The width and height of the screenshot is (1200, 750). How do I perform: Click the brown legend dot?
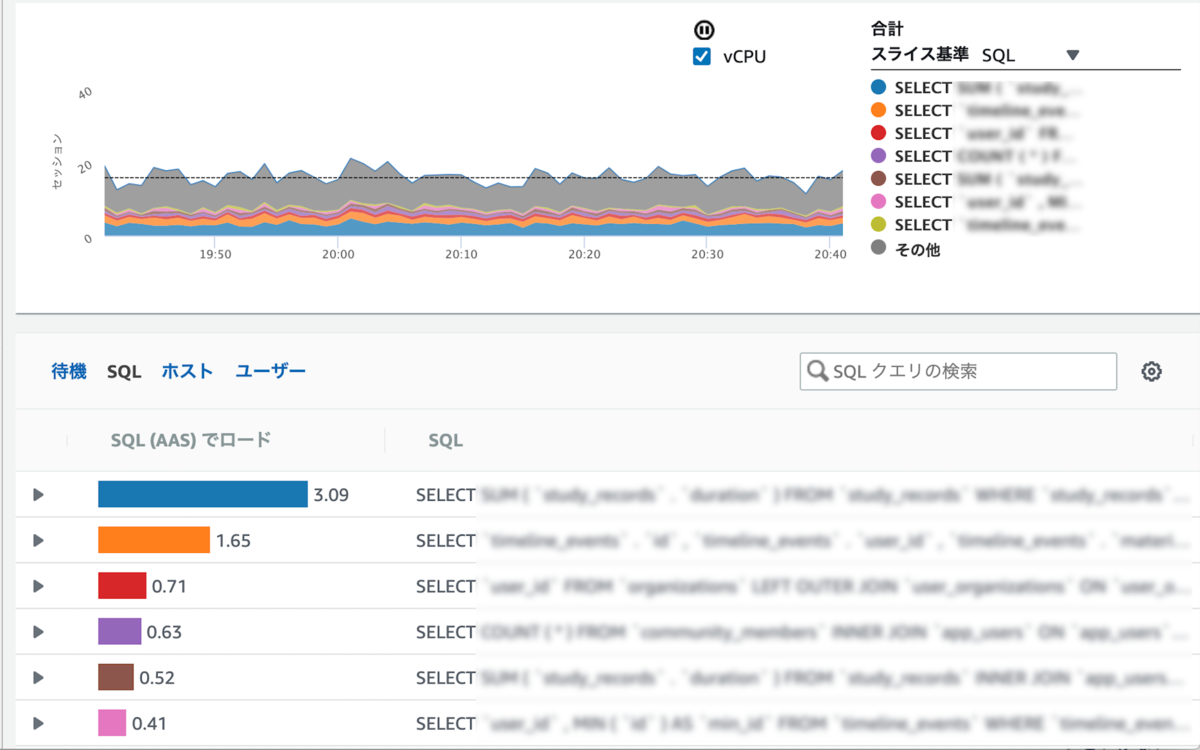[x=879, y=179]
